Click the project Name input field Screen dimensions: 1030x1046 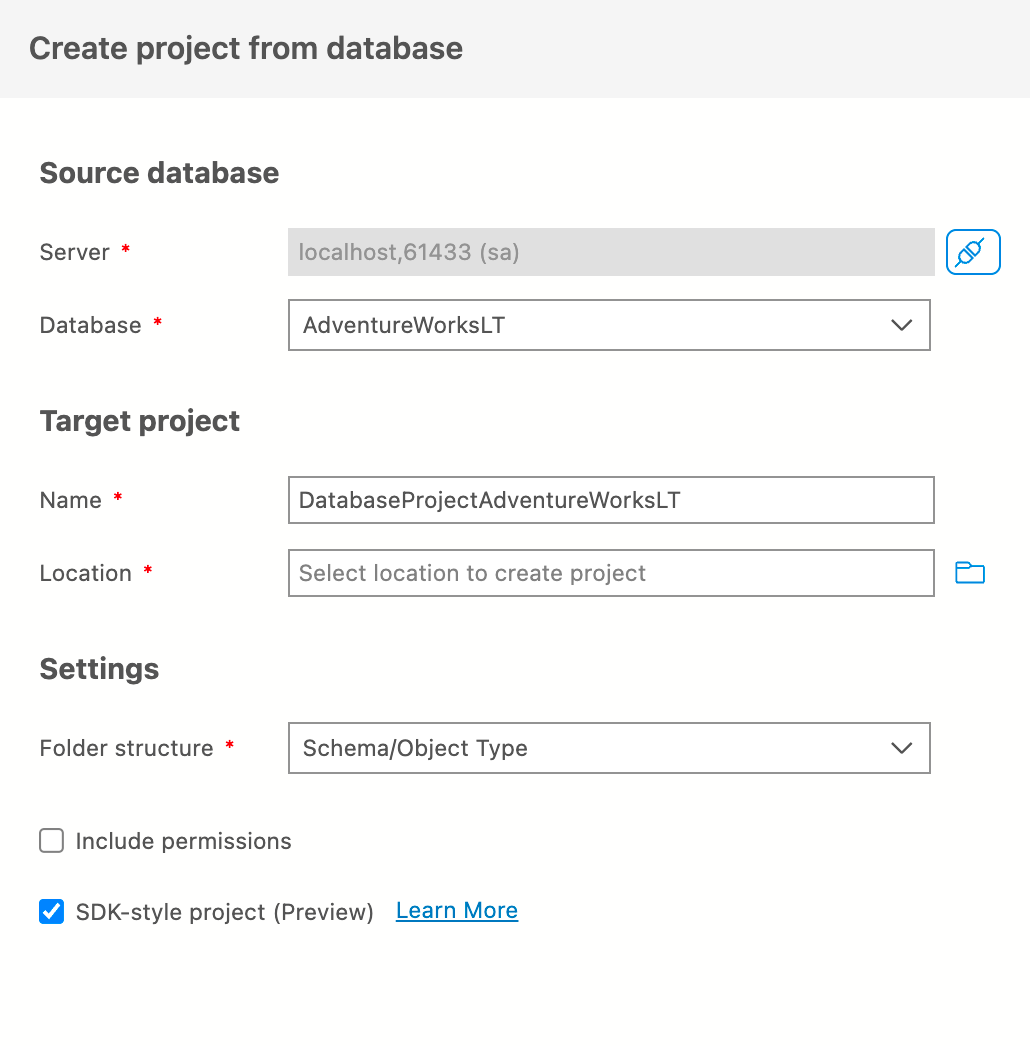610,500
